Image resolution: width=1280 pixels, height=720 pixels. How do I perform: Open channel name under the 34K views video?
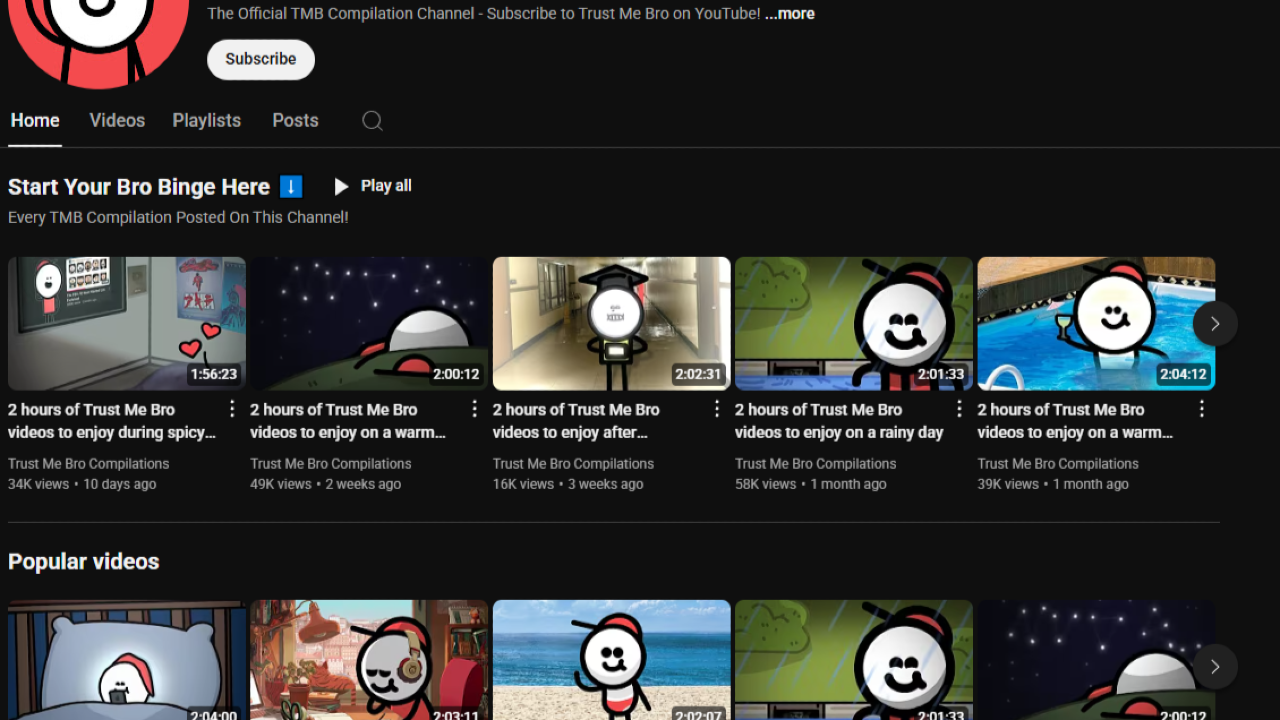(89, 464)
